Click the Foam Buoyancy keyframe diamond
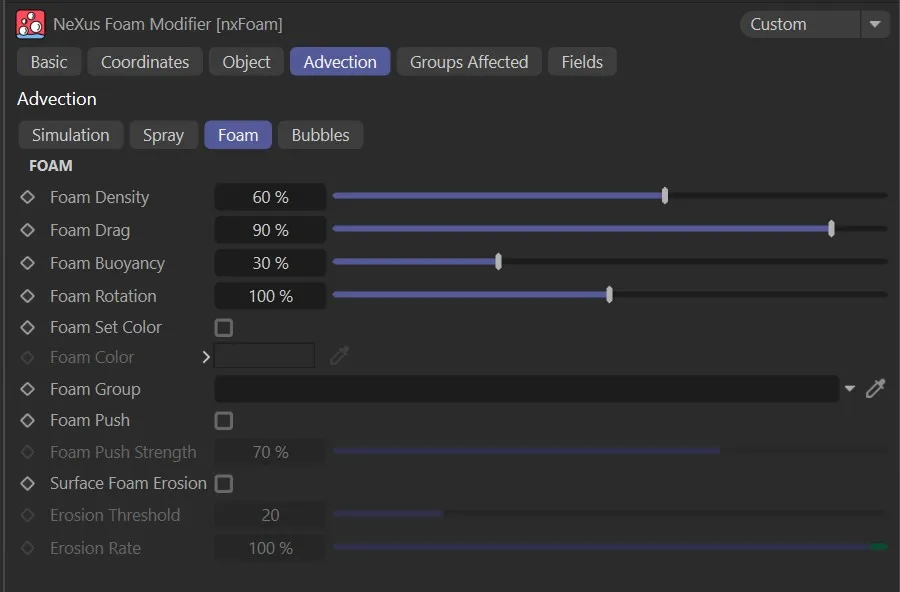 (x=28, y=263)
